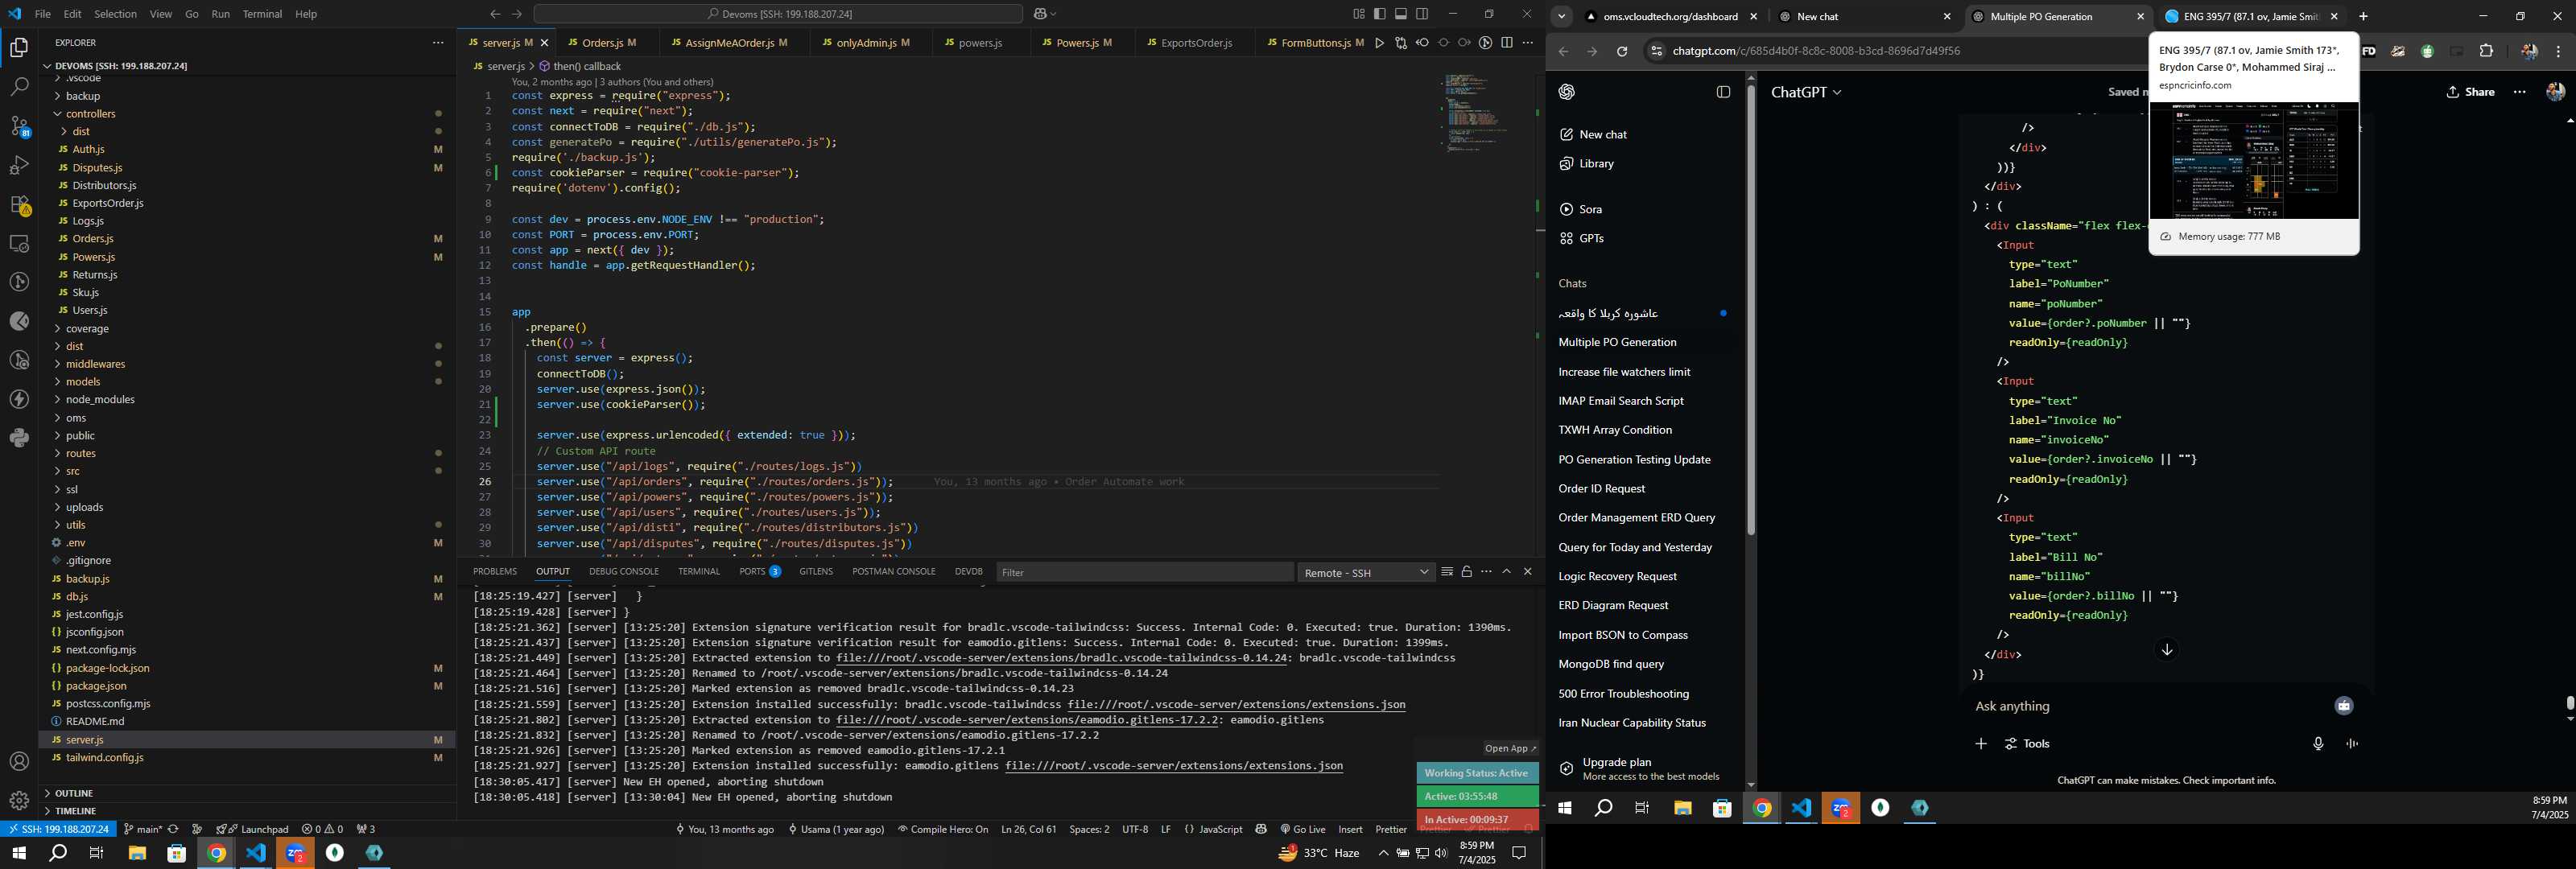Open Copilot chat icon in title bar
The image size is (2576, 869).
[1040, 14]
